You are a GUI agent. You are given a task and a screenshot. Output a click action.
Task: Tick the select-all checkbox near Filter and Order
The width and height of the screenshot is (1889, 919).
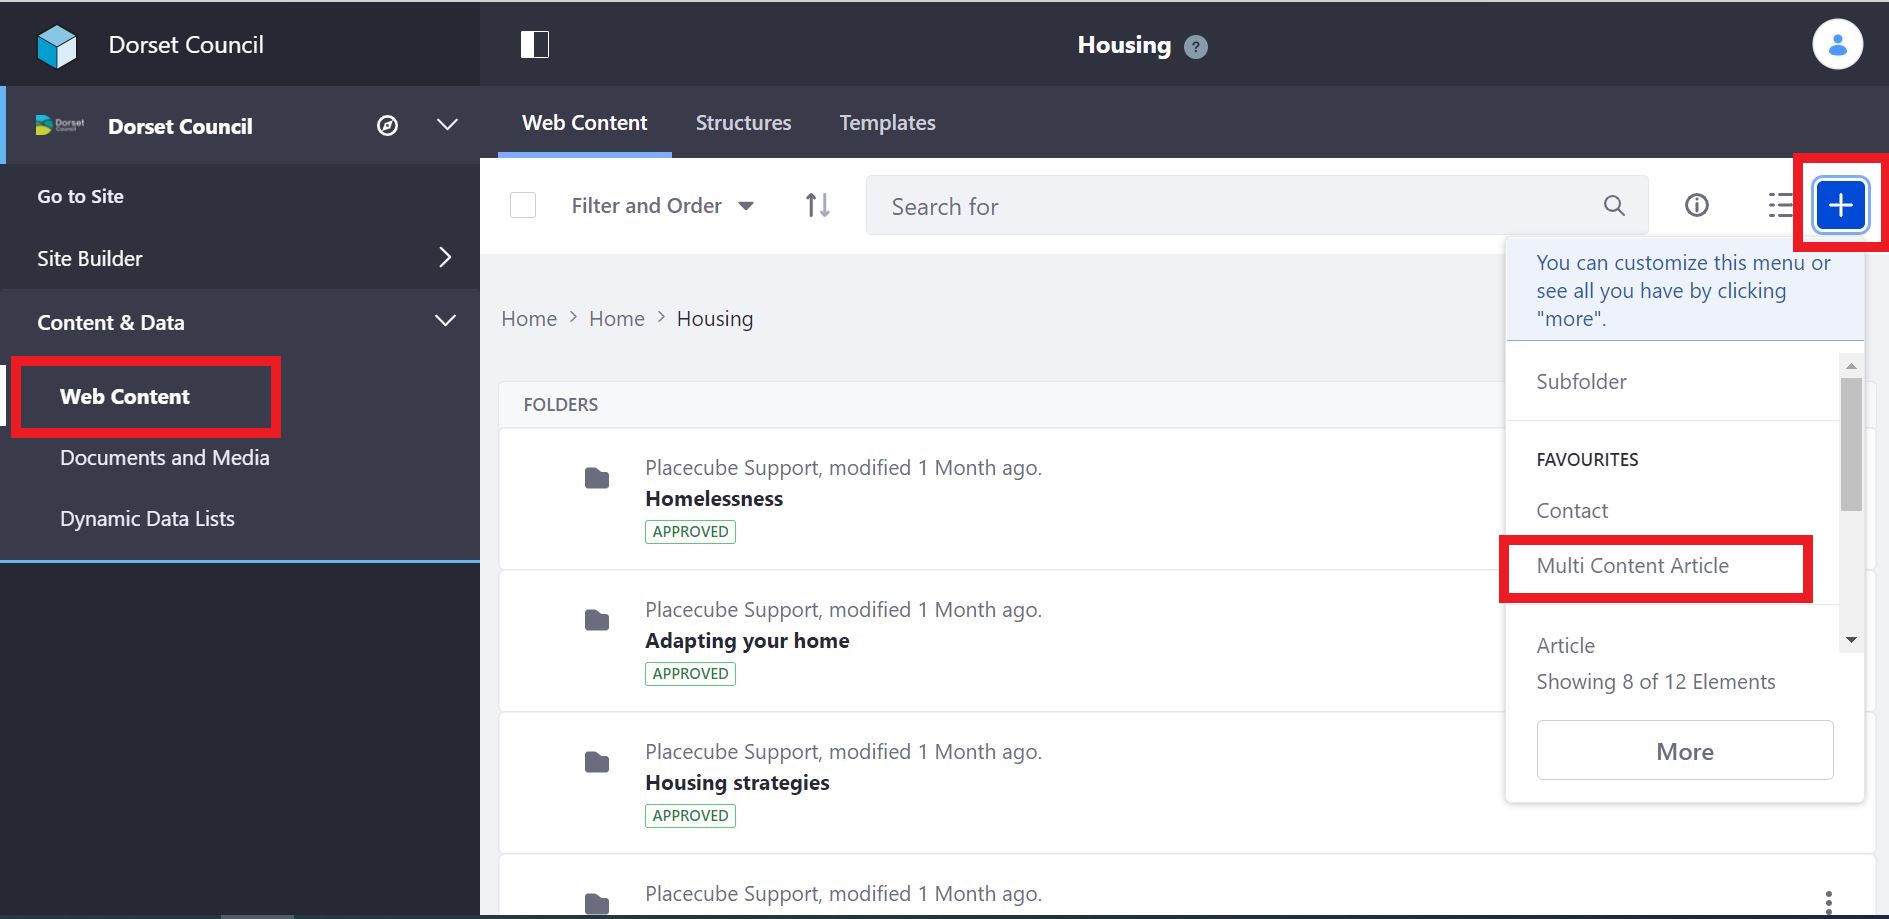click(x=523, y=205)
